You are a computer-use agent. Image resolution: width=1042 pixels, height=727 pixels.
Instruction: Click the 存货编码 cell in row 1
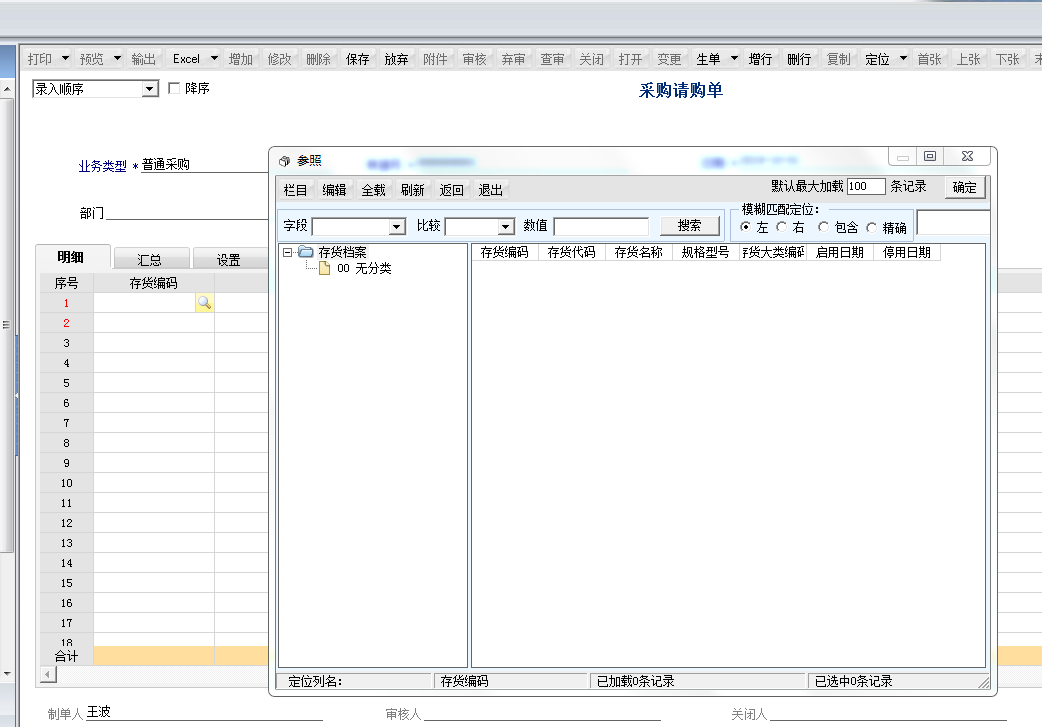point(145,303)
